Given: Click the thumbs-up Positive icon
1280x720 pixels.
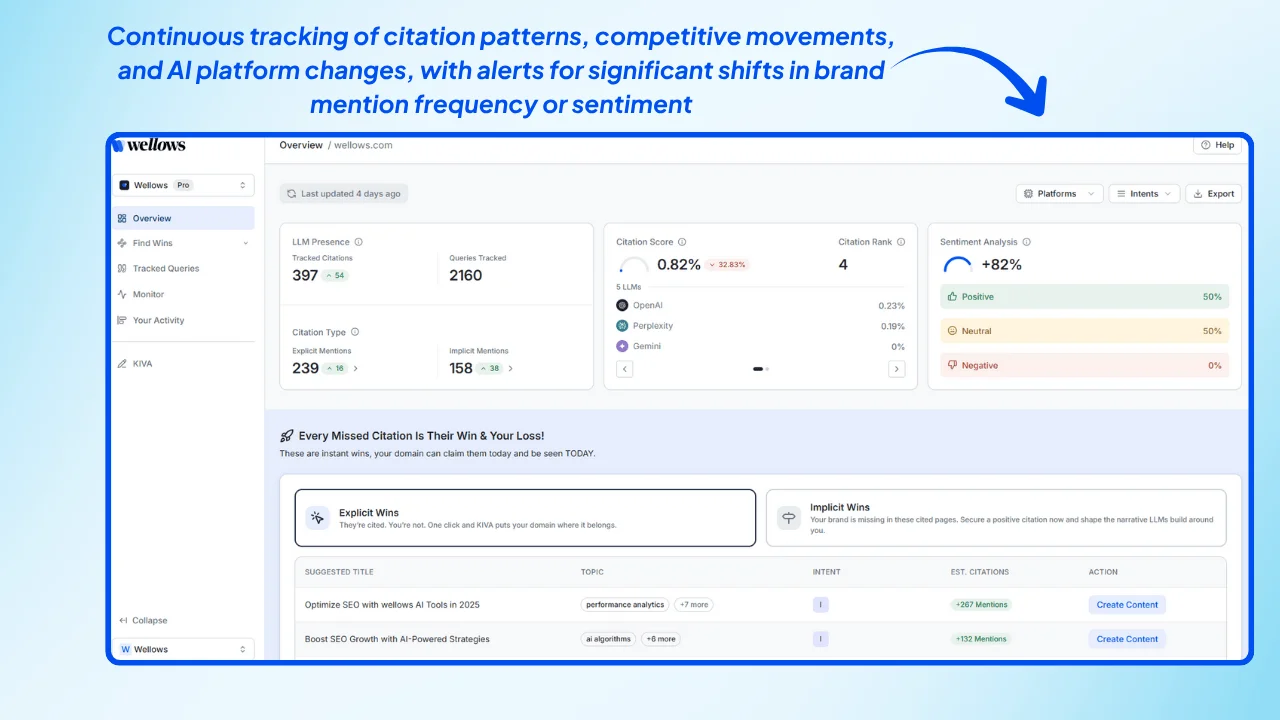Looking at the screenshot, I should 952,297.
